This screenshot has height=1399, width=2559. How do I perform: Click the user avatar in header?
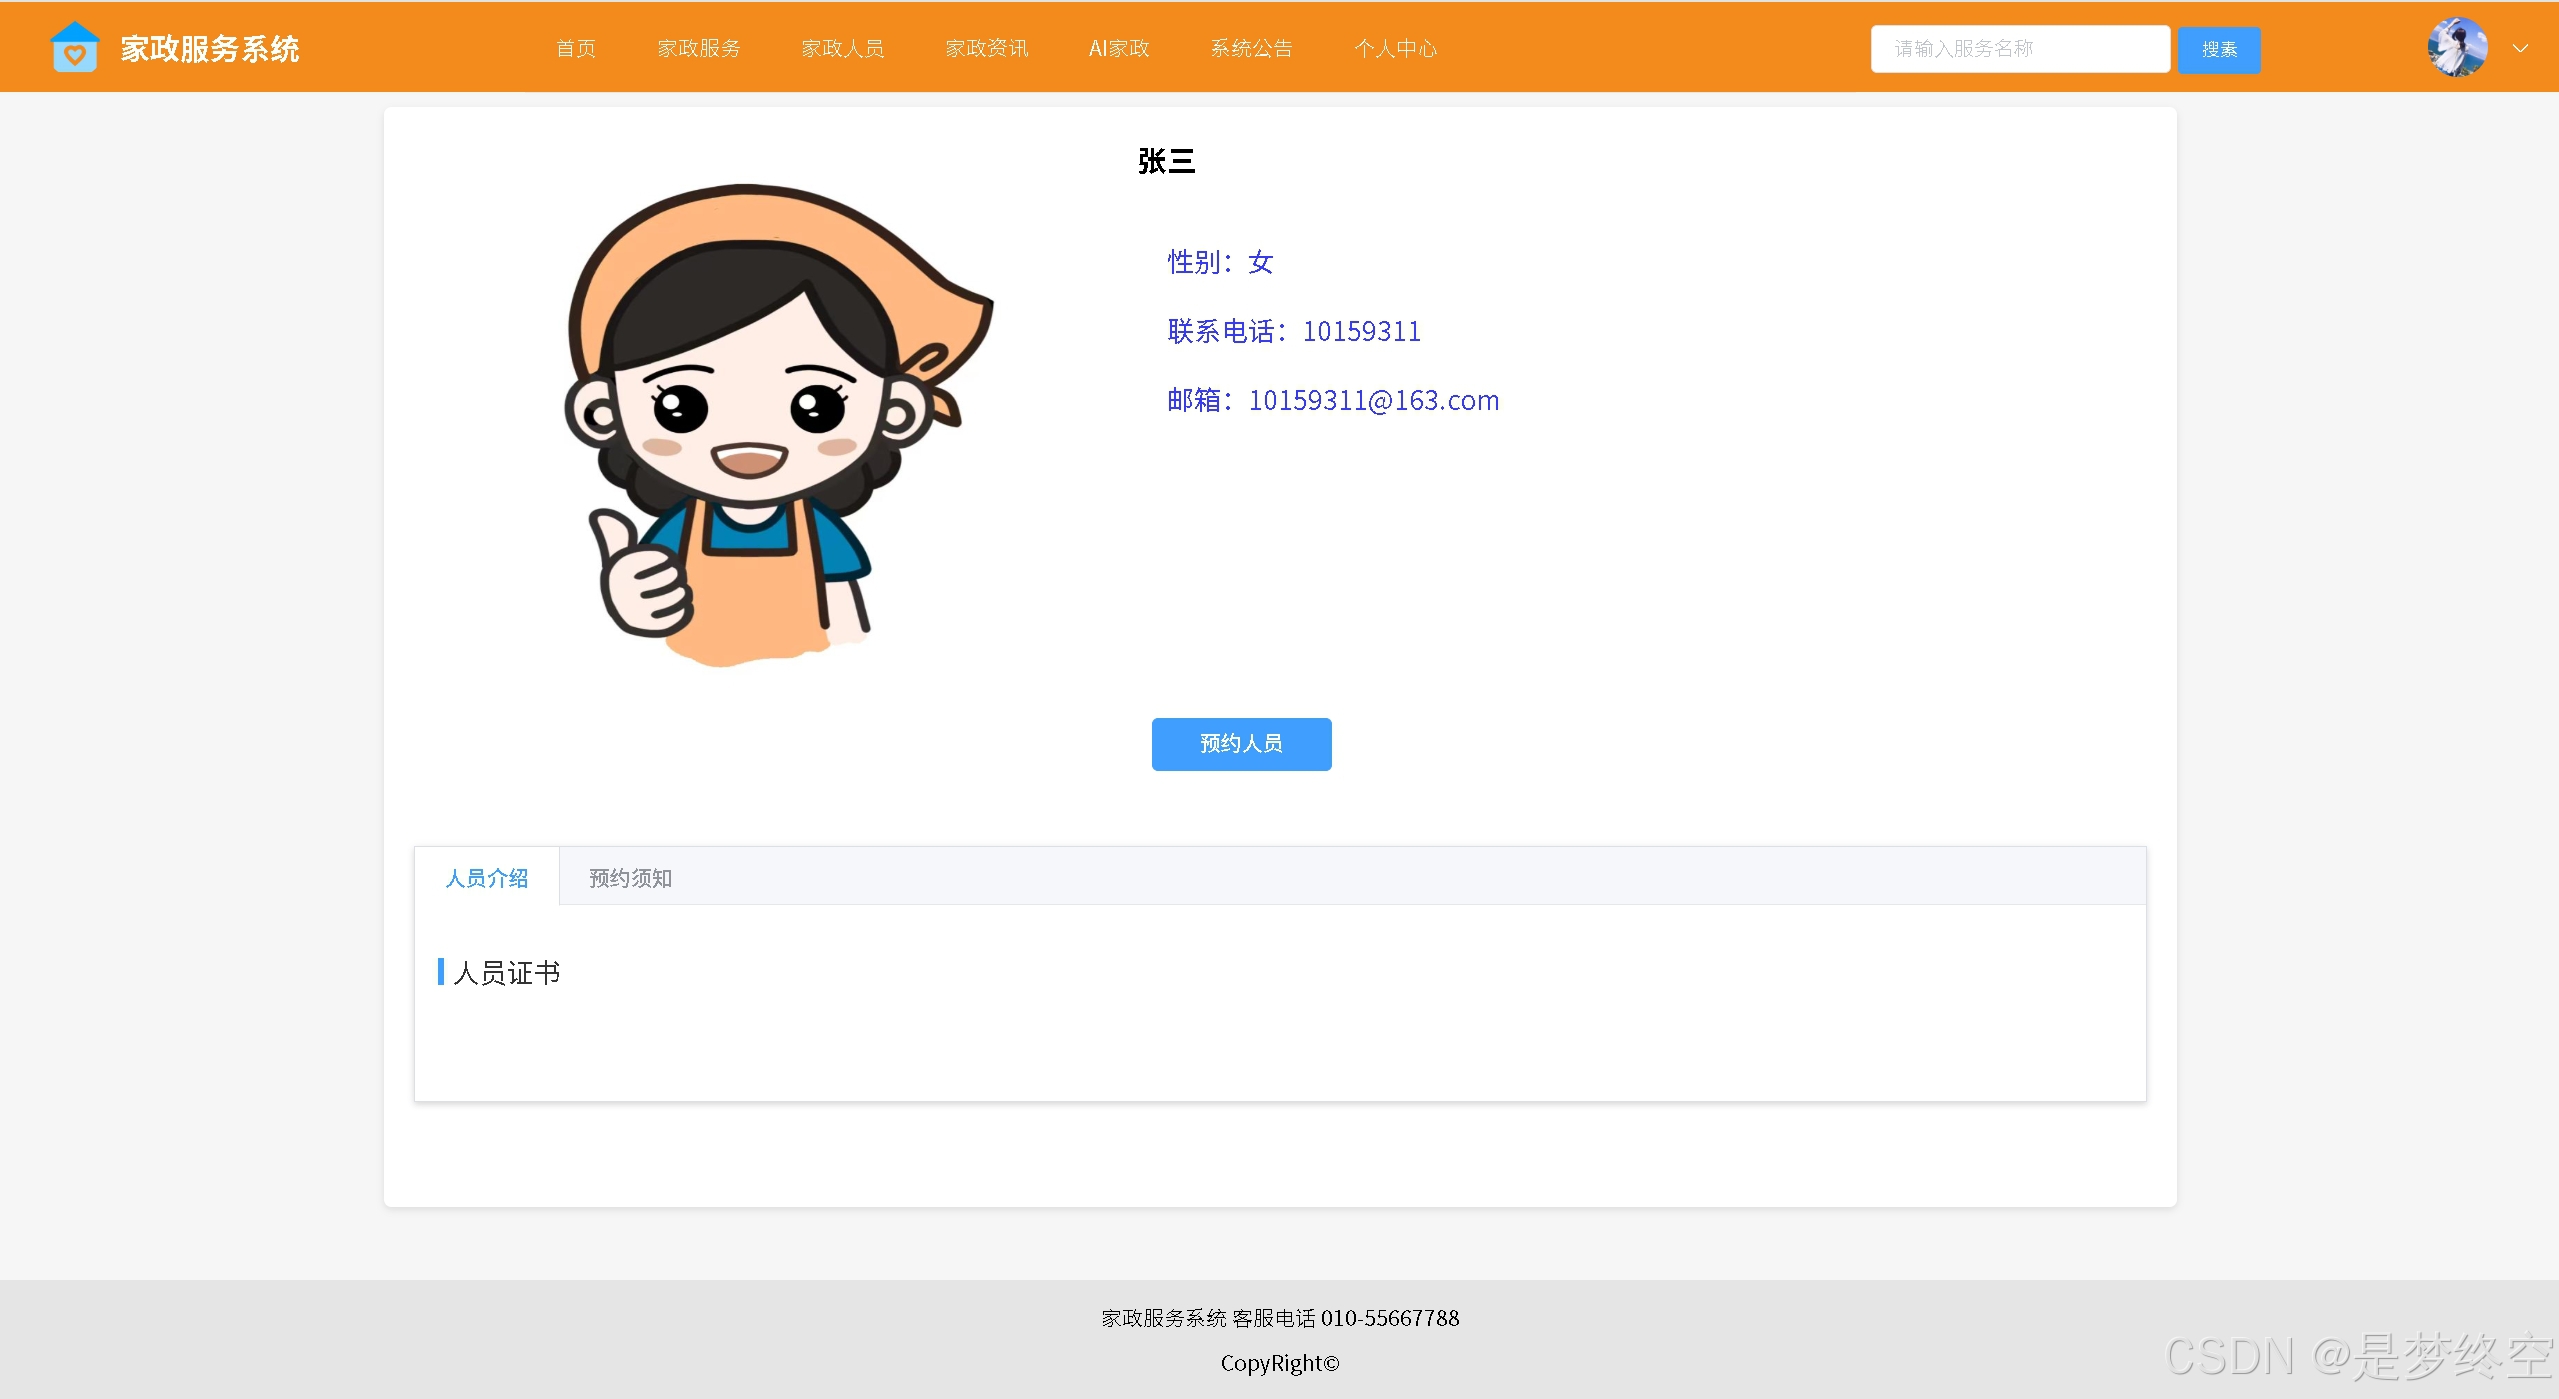[x=2456, y=48]
